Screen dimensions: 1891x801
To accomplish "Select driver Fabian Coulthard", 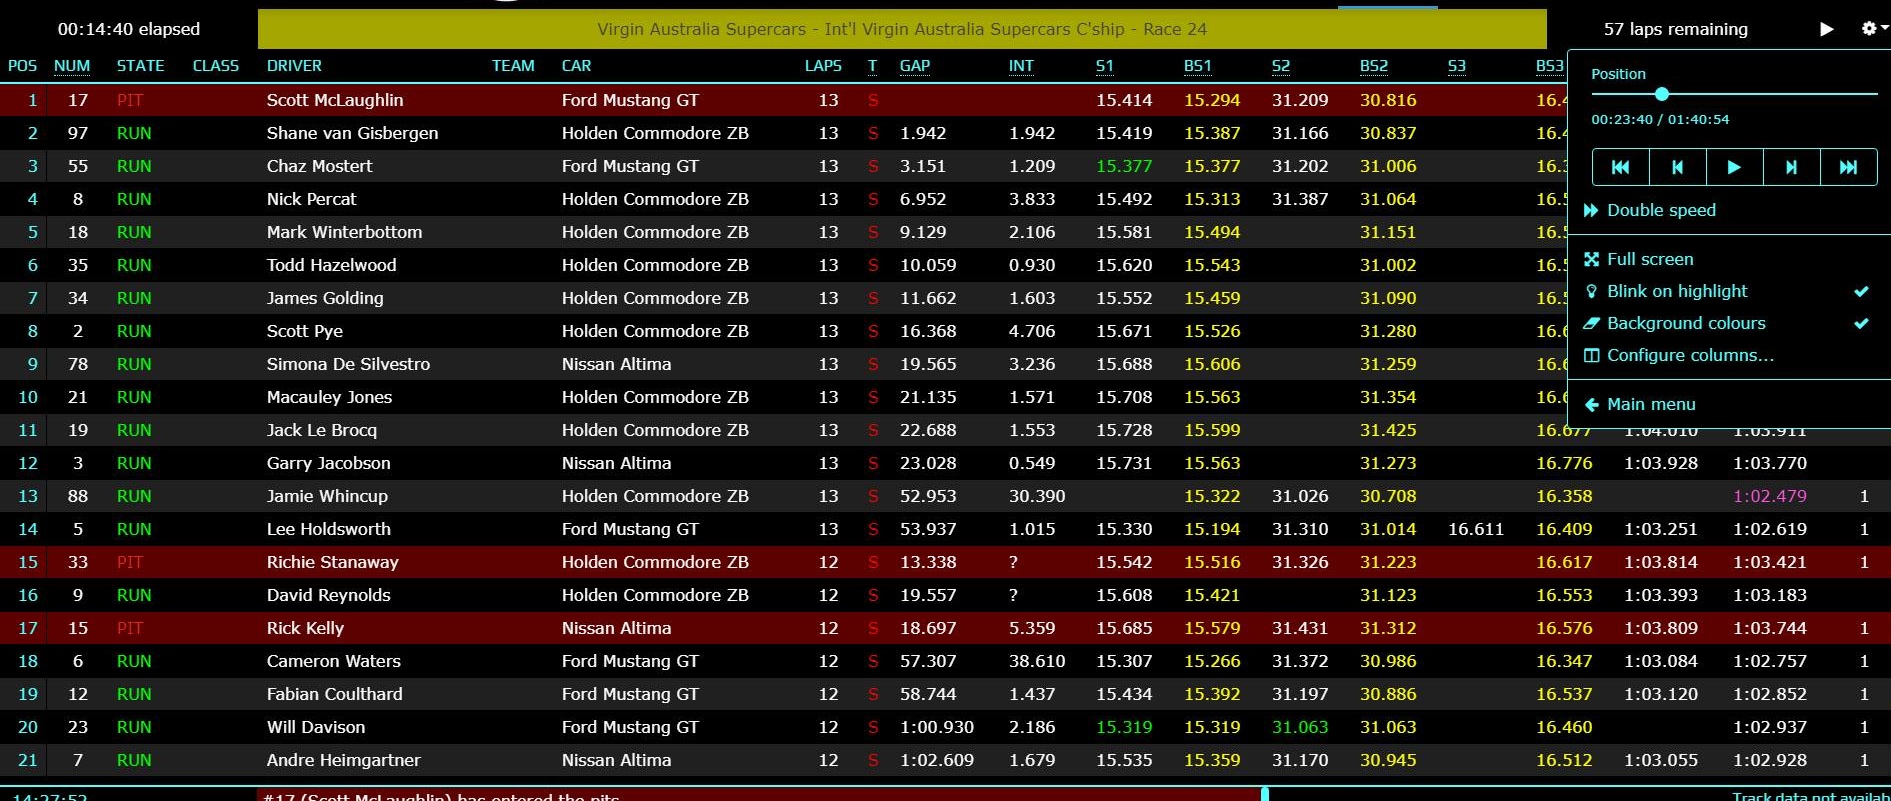I will click(334, 694).
